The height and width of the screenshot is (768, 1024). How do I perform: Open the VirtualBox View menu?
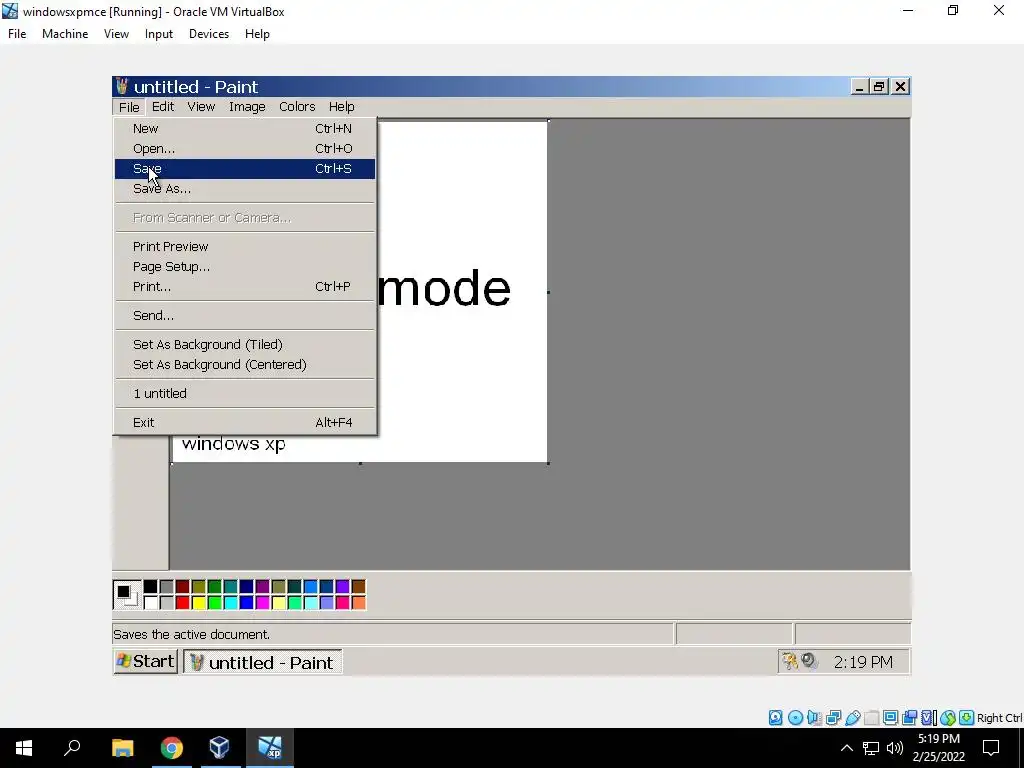(116, 34)
